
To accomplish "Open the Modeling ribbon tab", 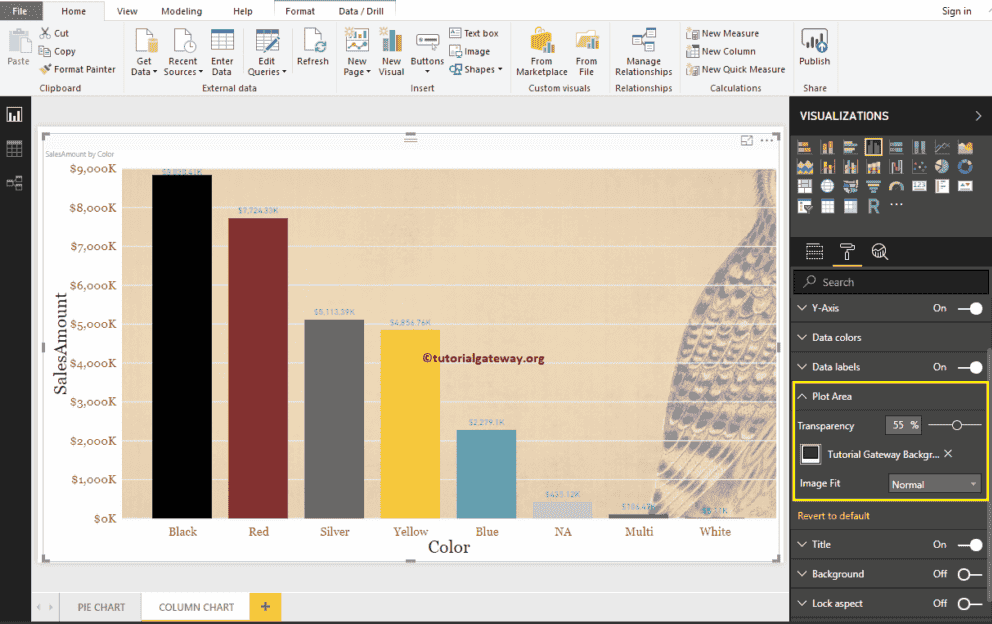I will point(182,11).
